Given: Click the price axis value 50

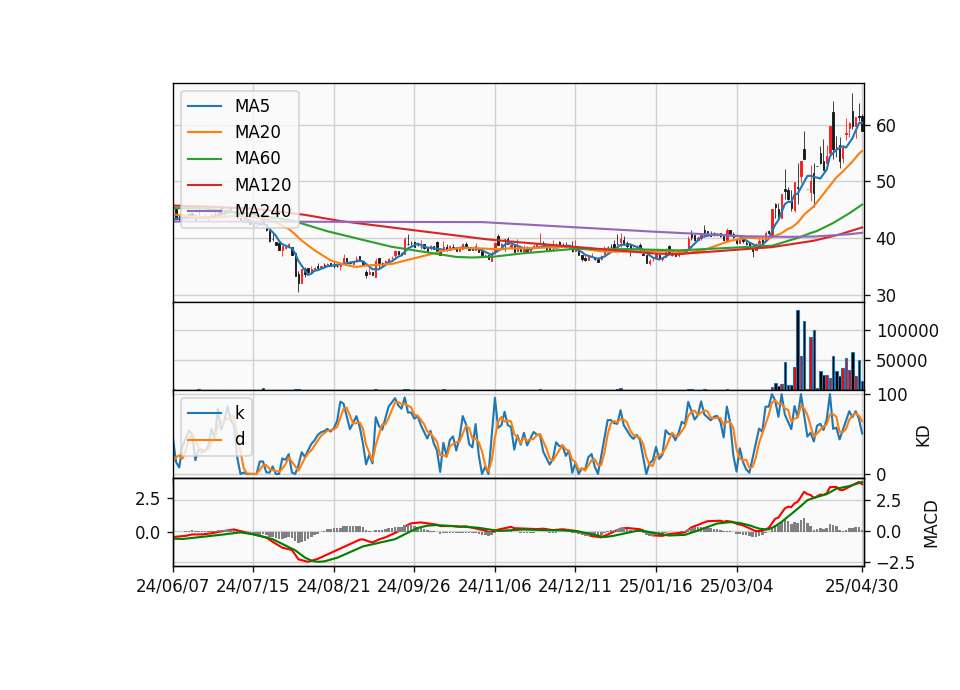Looking at the screenshot, I should [886, 182].
